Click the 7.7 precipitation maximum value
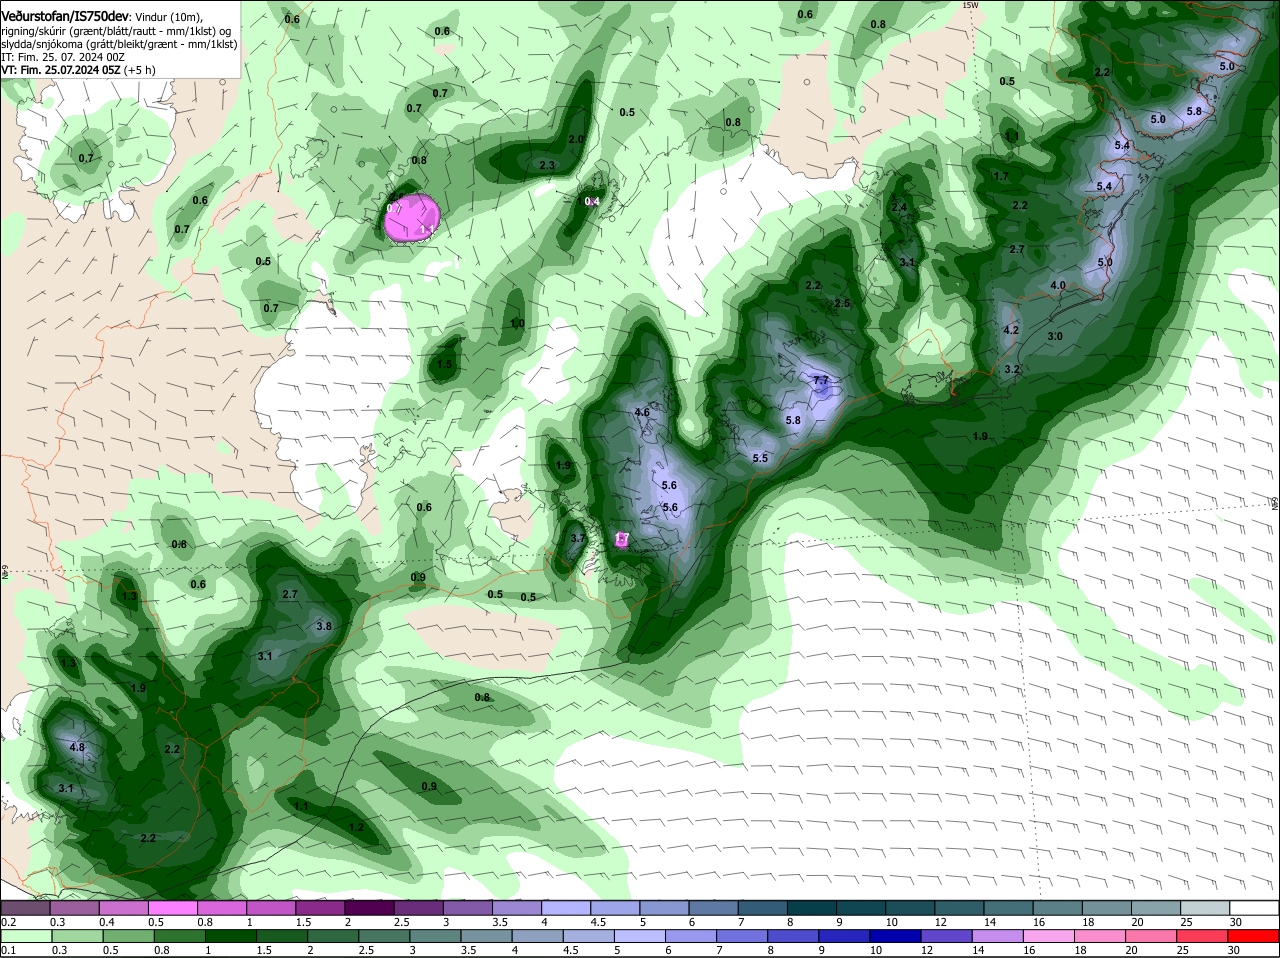The image size is (1280, 958). click(x=821, y=380)
